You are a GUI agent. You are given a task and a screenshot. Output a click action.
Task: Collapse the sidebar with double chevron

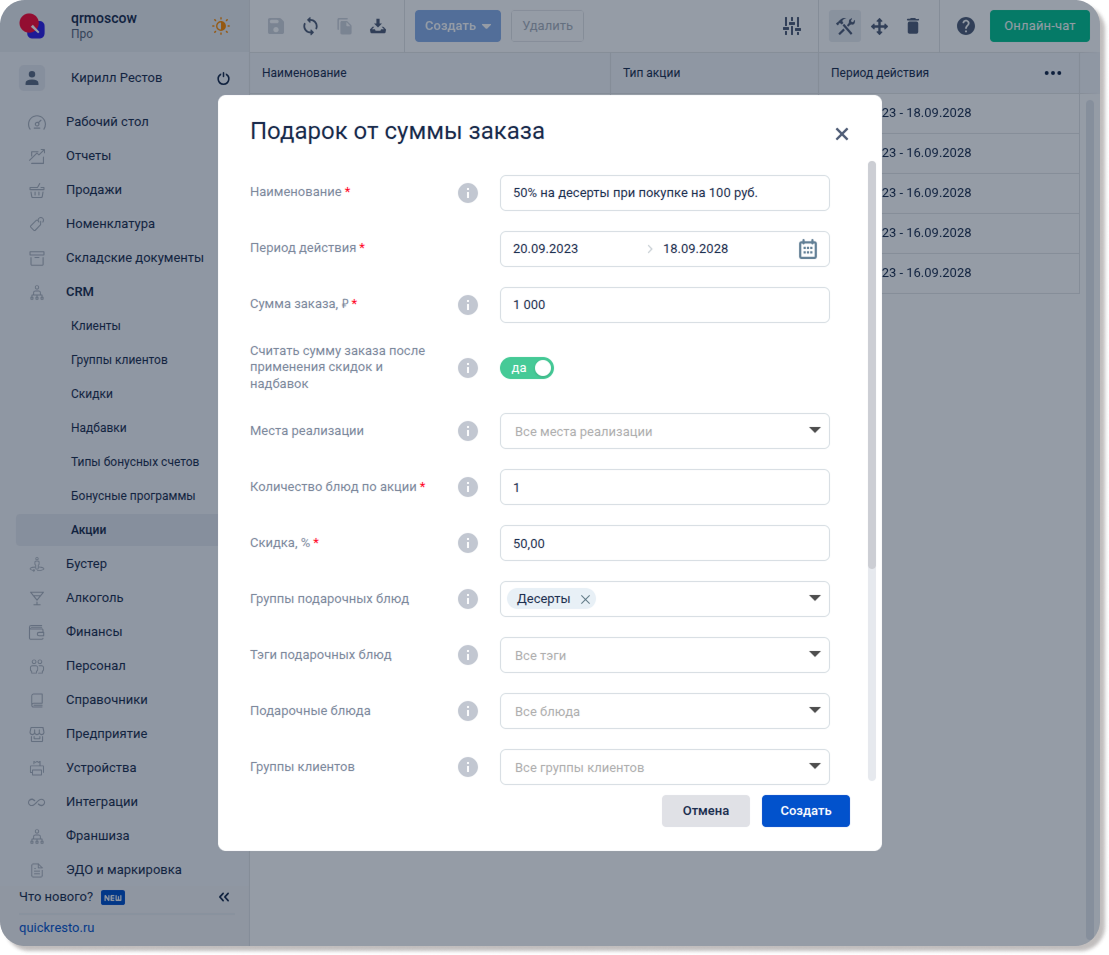(x=224, y=897)
